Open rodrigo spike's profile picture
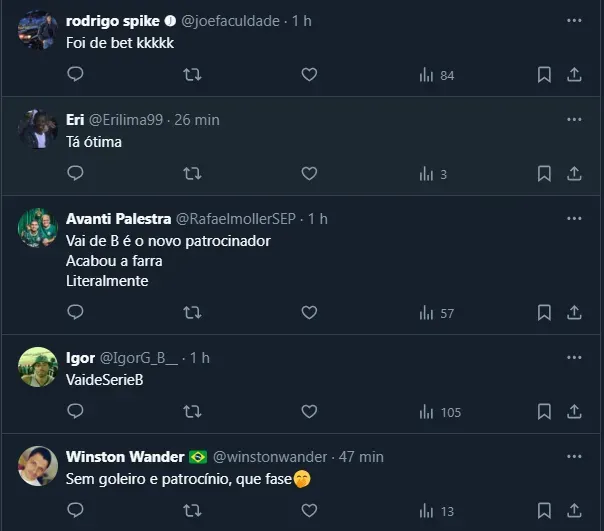 click(37, 30)
